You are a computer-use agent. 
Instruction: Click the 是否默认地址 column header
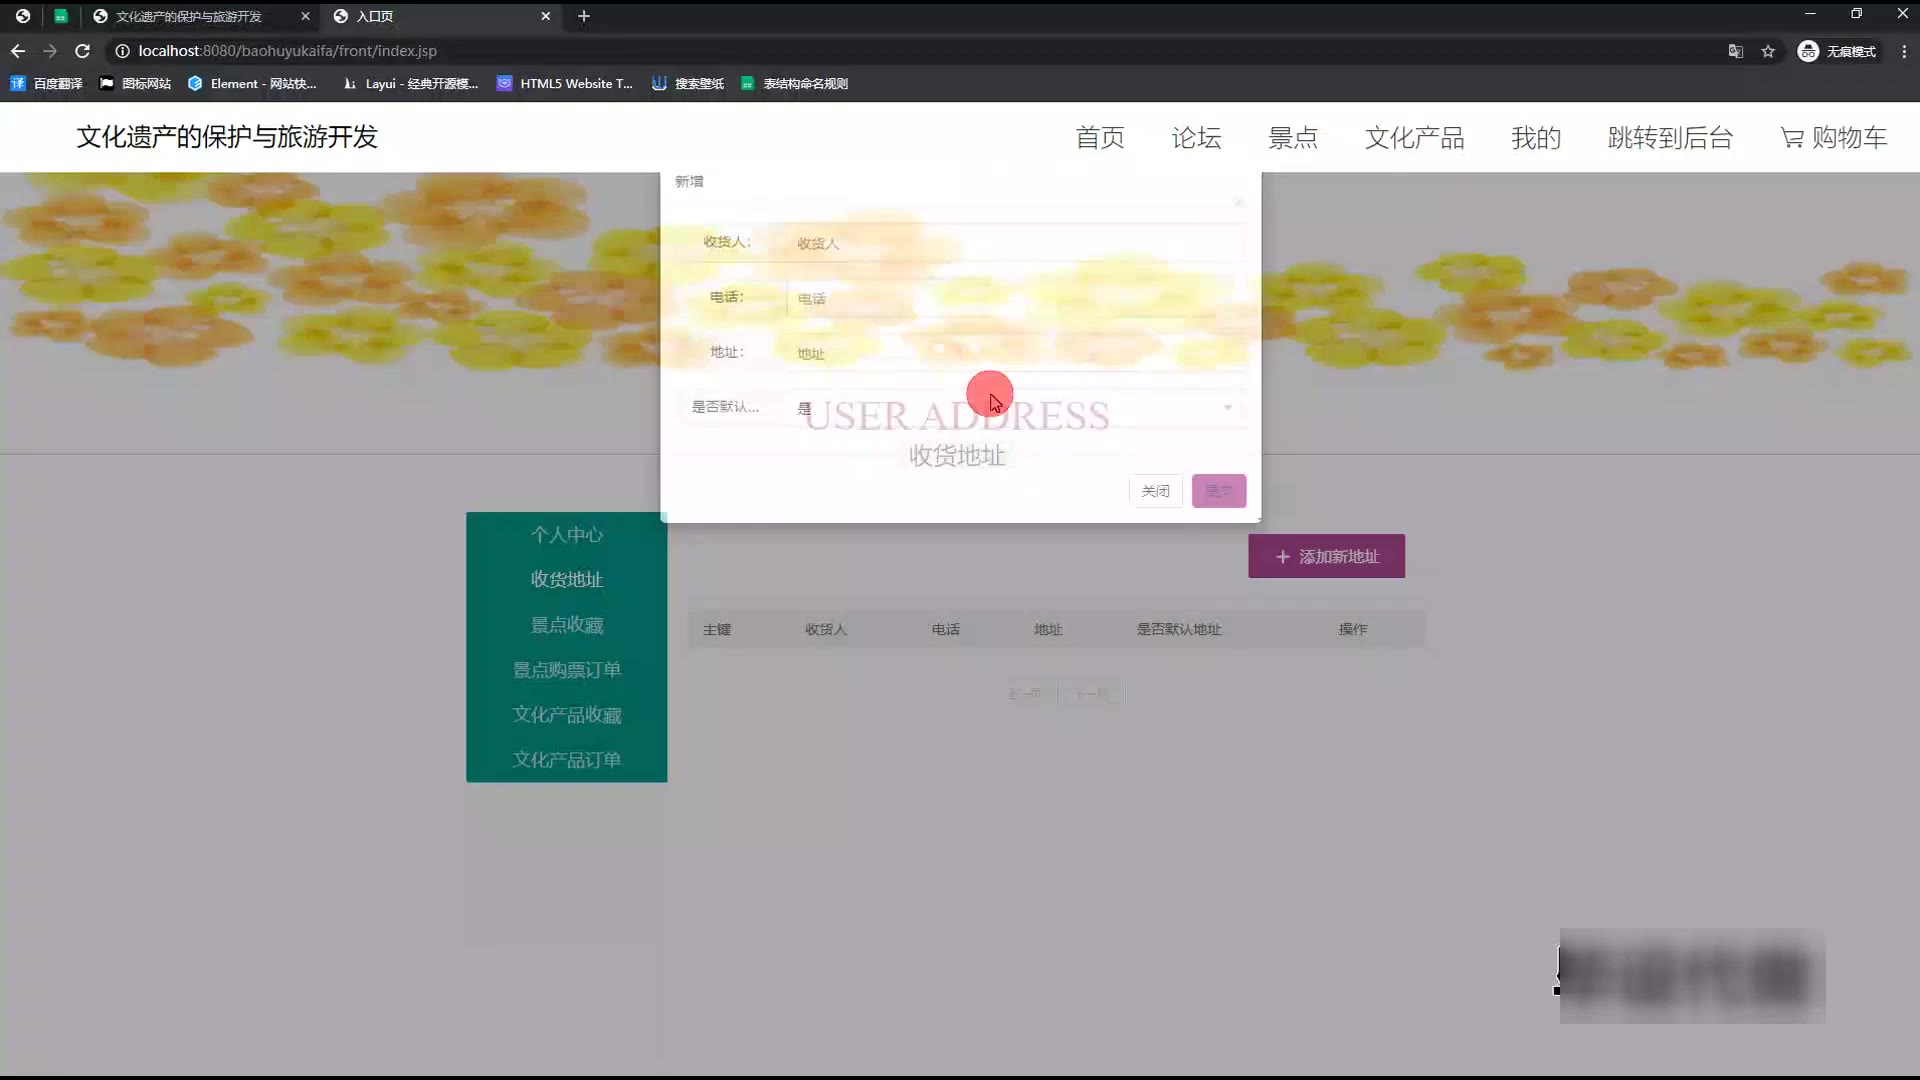pyautogui.click(x=1178, y=629)
